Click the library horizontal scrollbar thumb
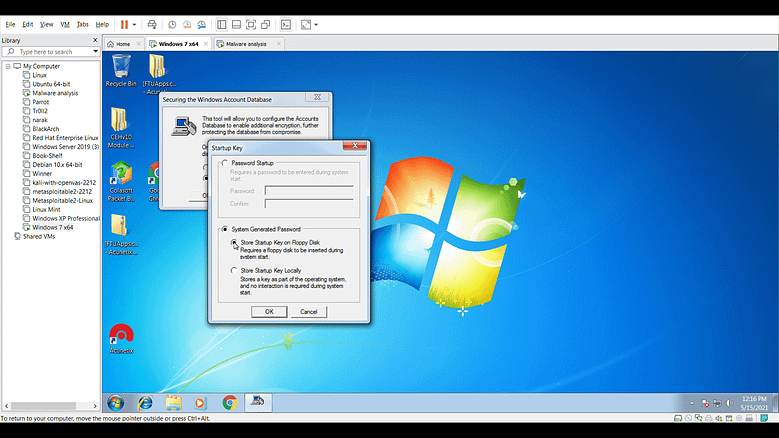The width and height of the screenshot is (779, 438). (44, 406)
